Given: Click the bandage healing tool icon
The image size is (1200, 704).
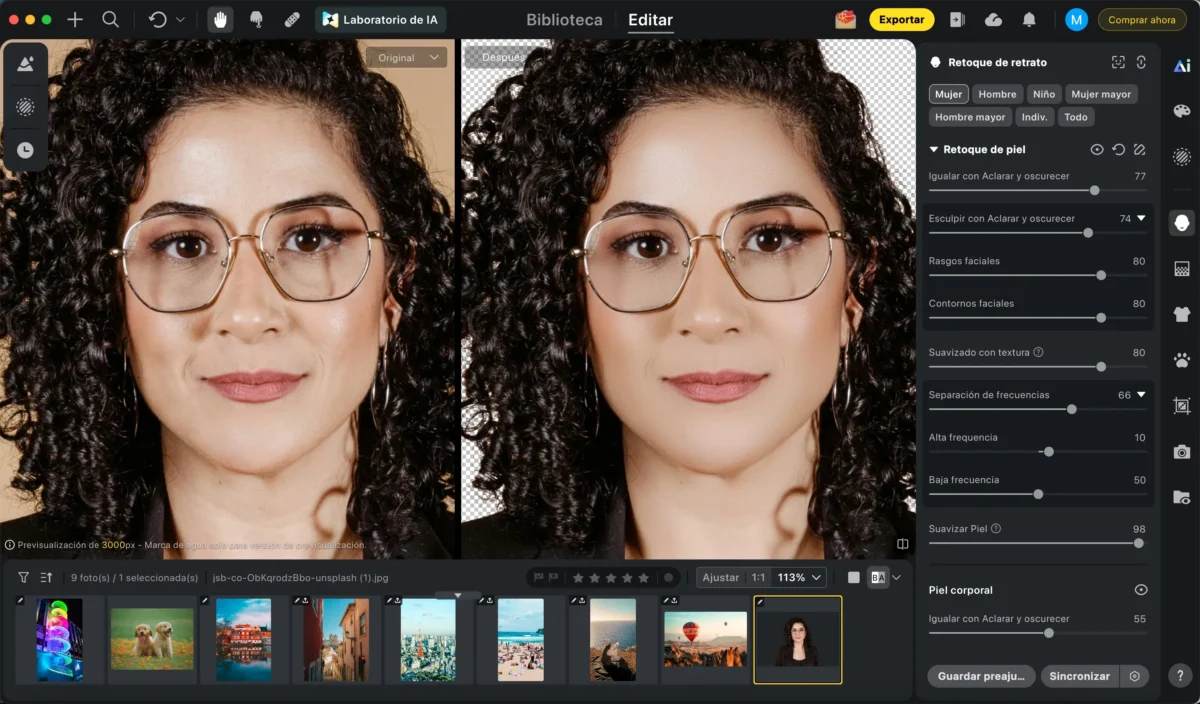Looking at the screenshot, I should click(x=292, y=20).
